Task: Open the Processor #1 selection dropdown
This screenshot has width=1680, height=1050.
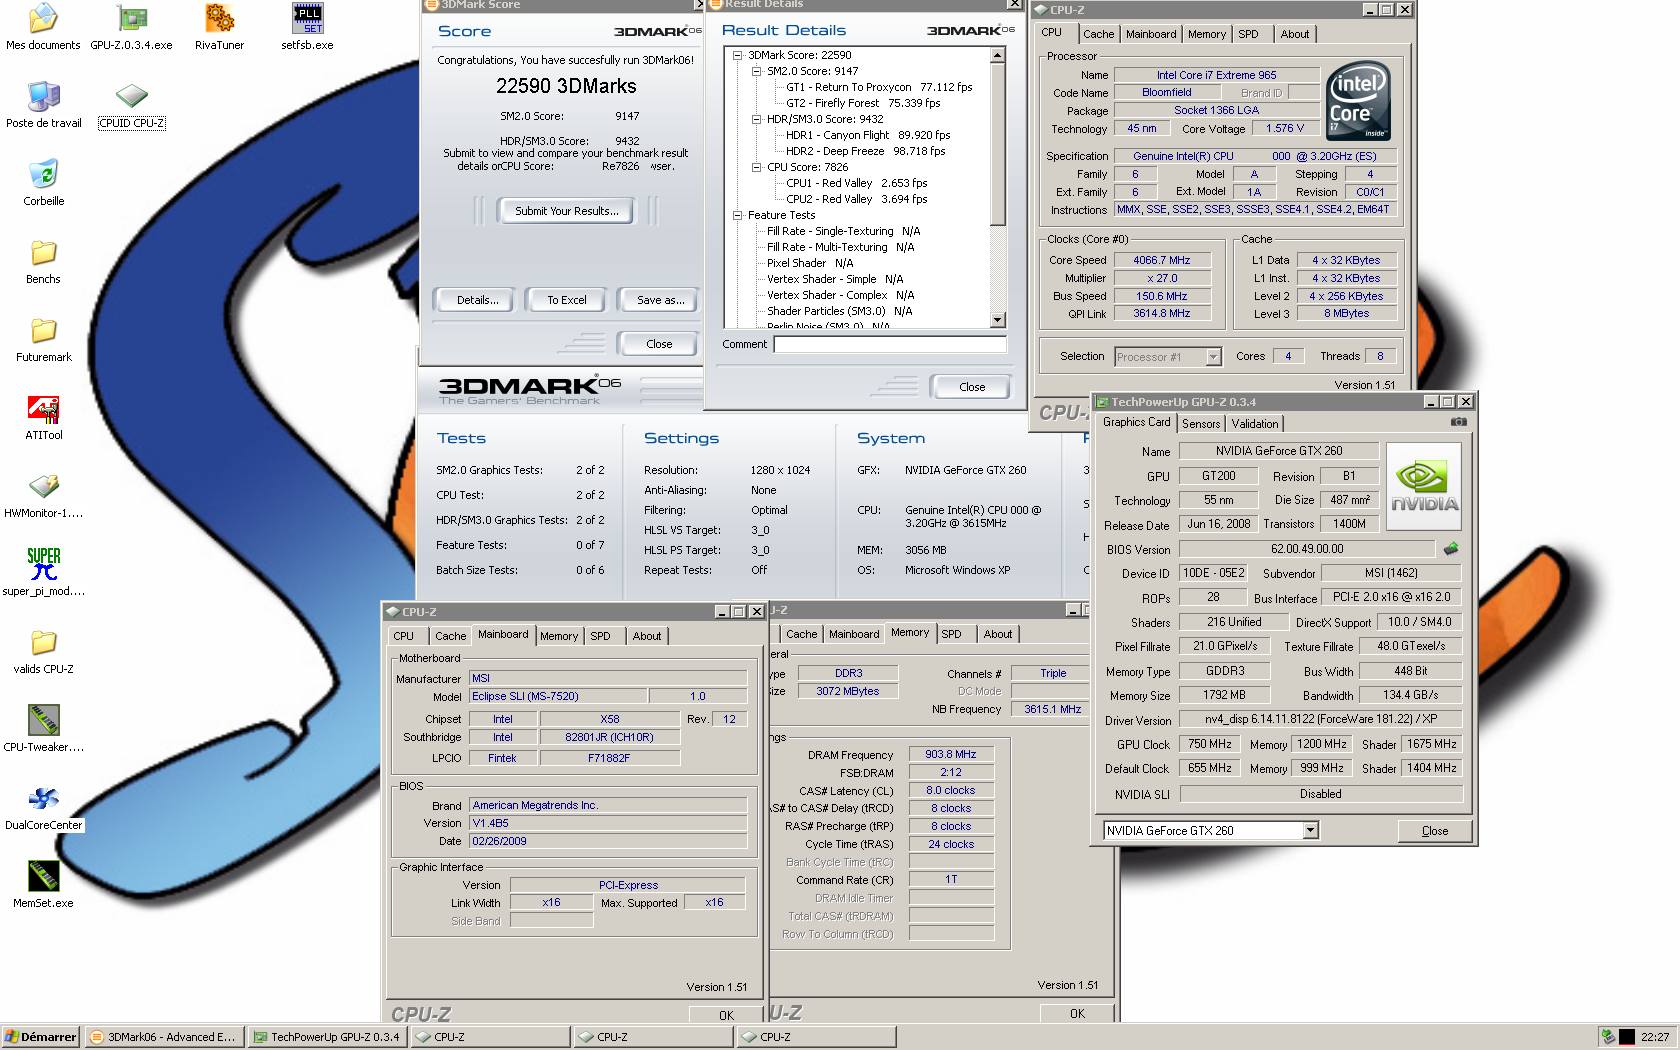Action: pos(1213,357)
